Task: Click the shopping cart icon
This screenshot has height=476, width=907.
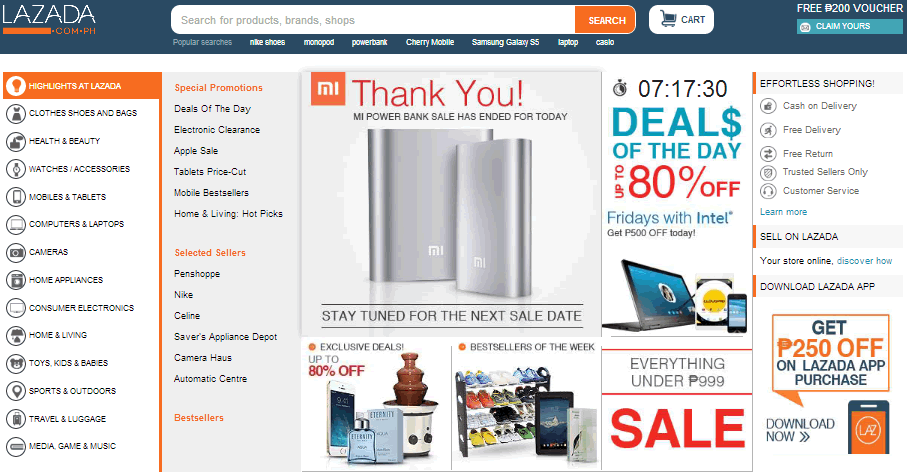Action: [x=668, y=19]
